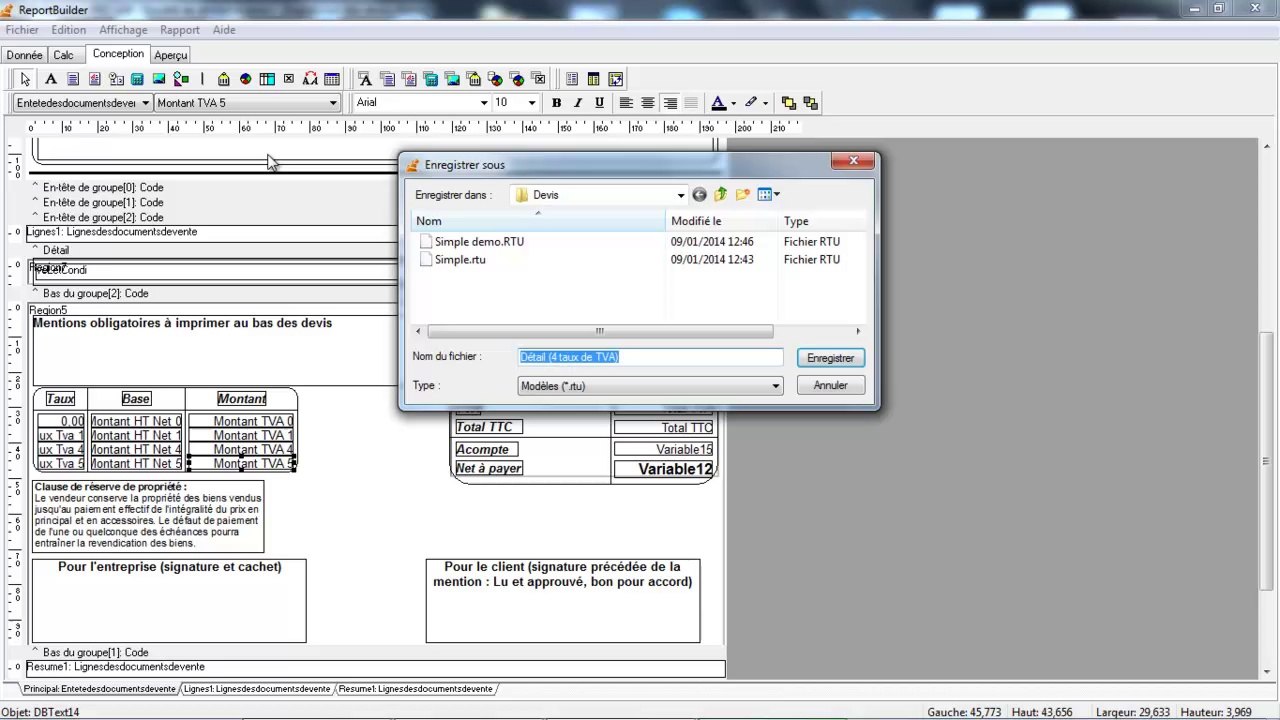Viewport: 1280px width, 720px height.
Task: Open the Rapport menu
Action: pos(180,30)
